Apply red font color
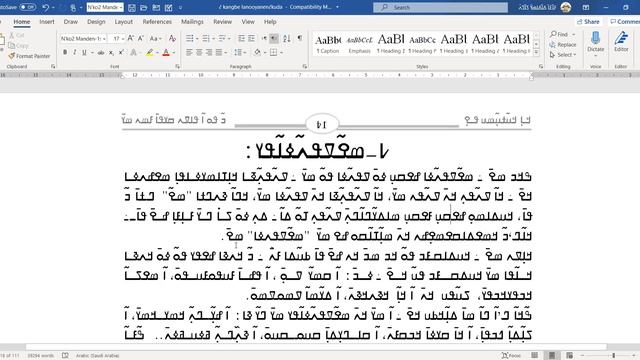The image size is (640, 360). coord(166,52)
